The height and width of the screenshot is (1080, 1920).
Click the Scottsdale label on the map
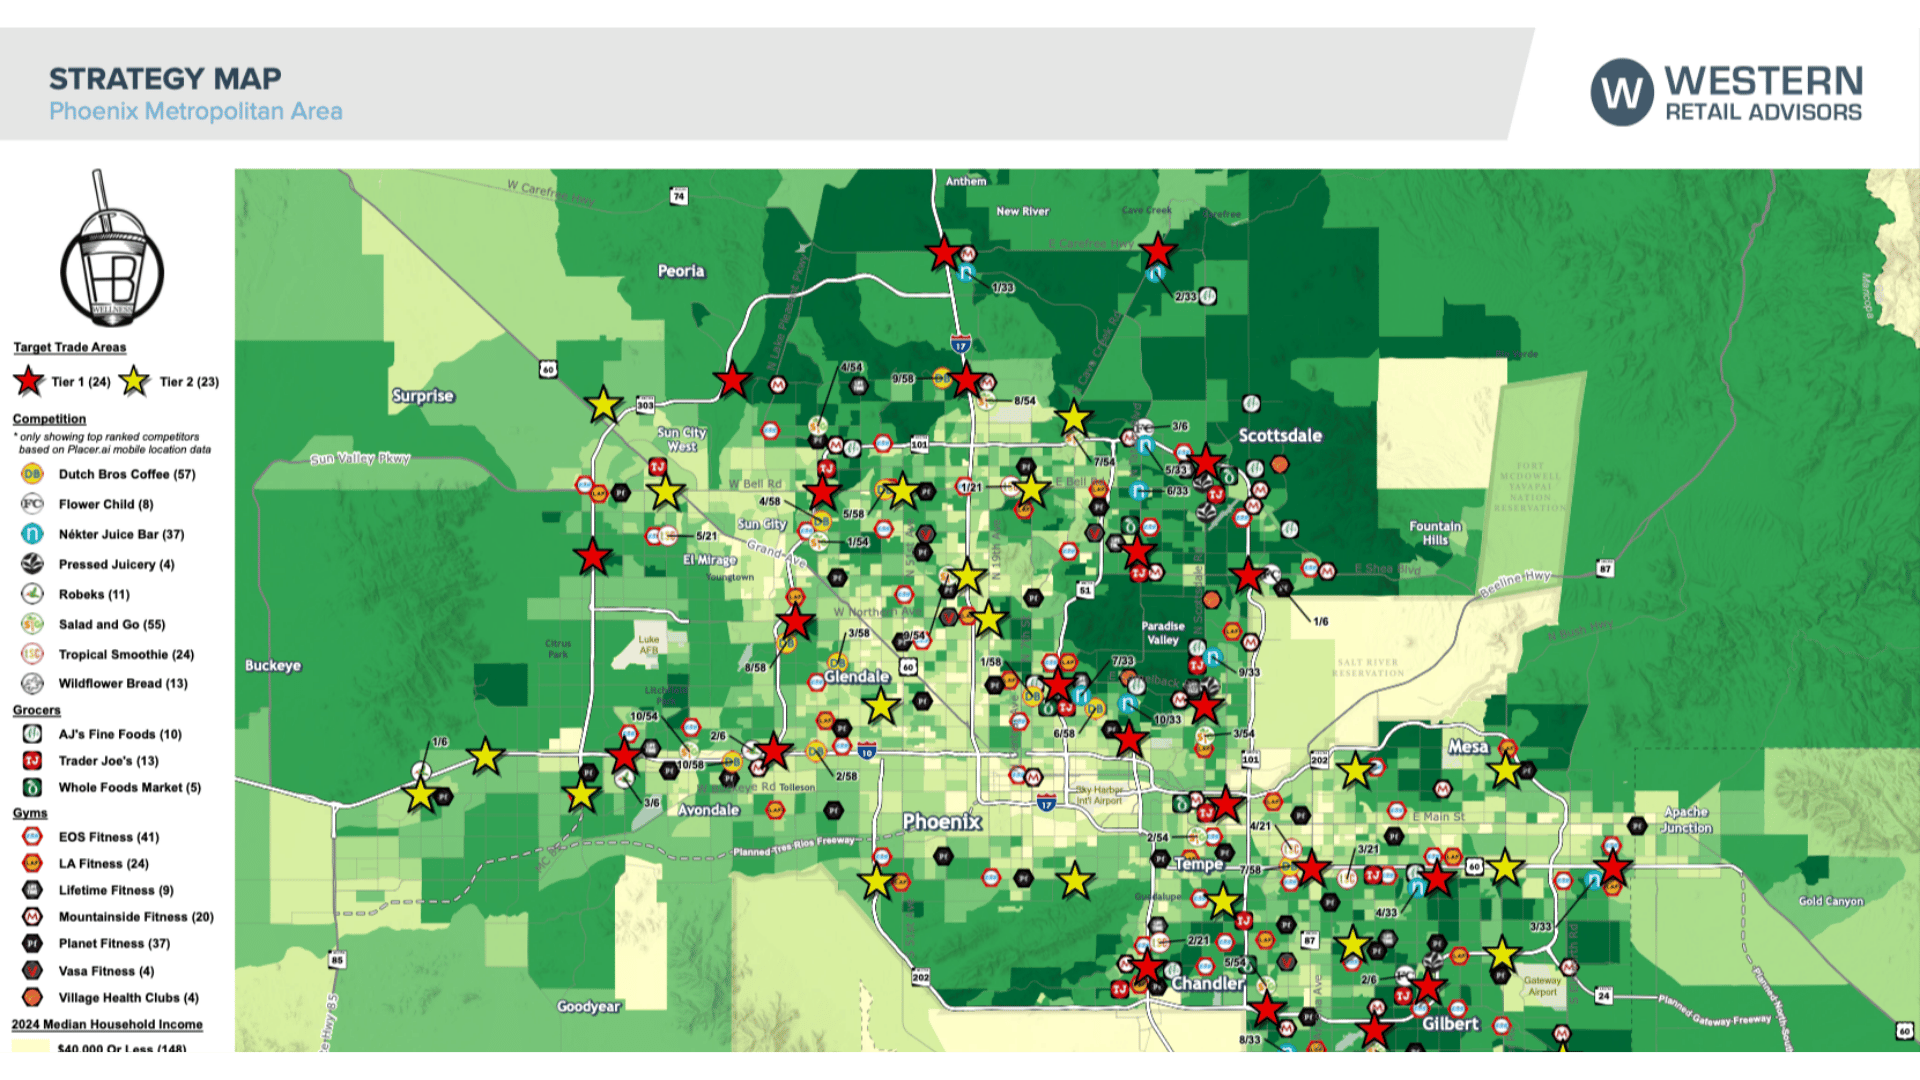point(1280,436)
